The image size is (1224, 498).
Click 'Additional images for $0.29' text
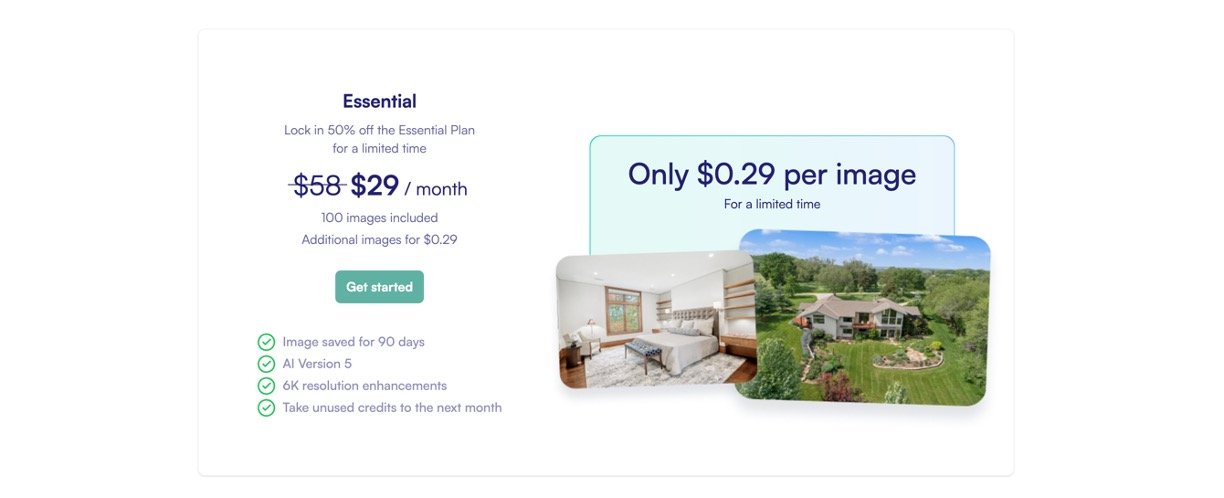[x=379, y=240]
